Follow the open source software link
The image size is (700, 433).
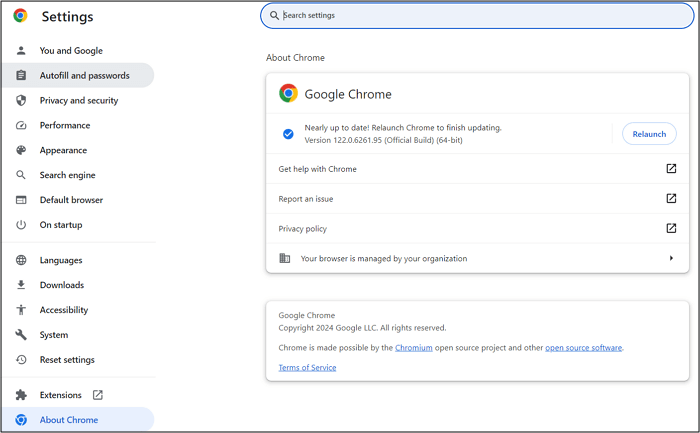tap(584, 348)
